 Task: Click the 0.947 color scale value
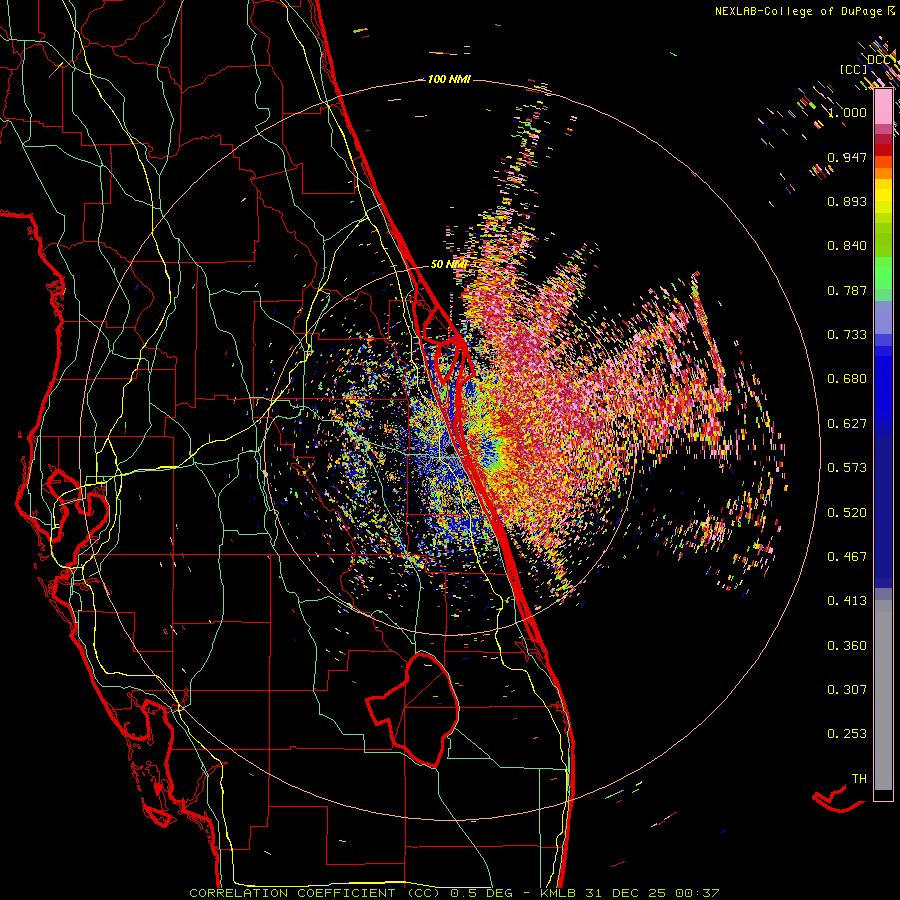pos(847,157)
